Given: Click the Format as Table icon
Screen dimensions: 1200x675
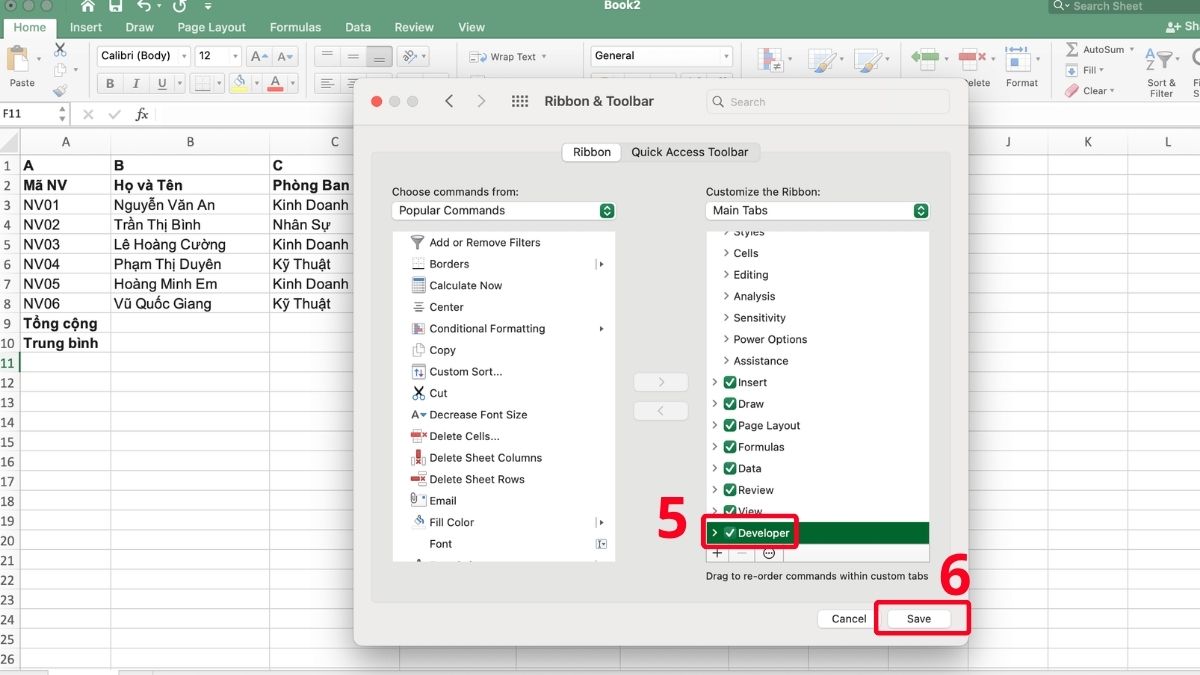Looking at the screenshot, I should pyautogui.click(x=821, y=61).
